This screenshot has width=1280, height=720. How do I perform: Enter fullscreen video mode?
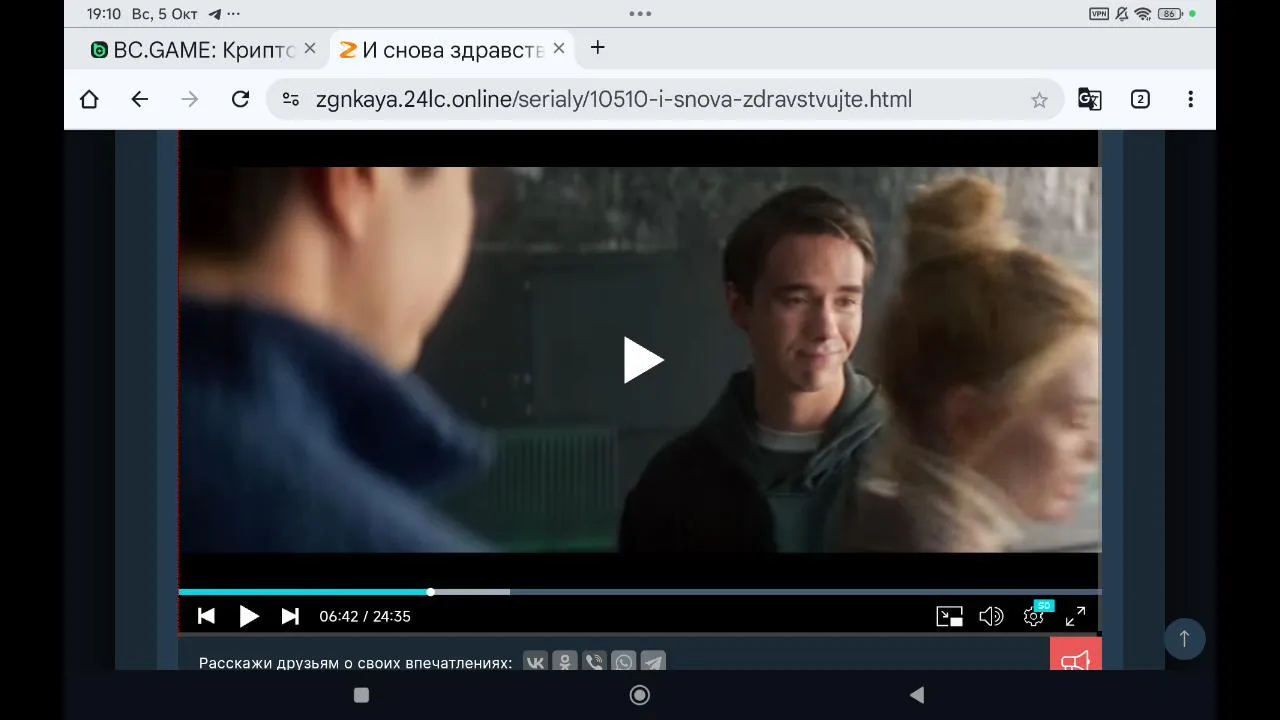[1075, 617]
